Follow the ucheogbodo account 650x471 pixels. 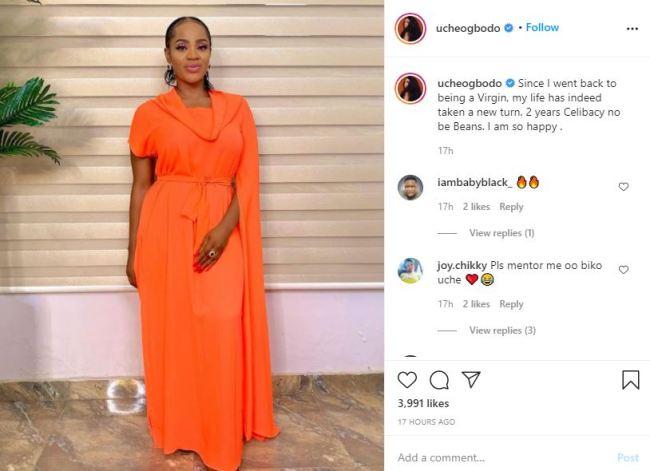[542, 27]
